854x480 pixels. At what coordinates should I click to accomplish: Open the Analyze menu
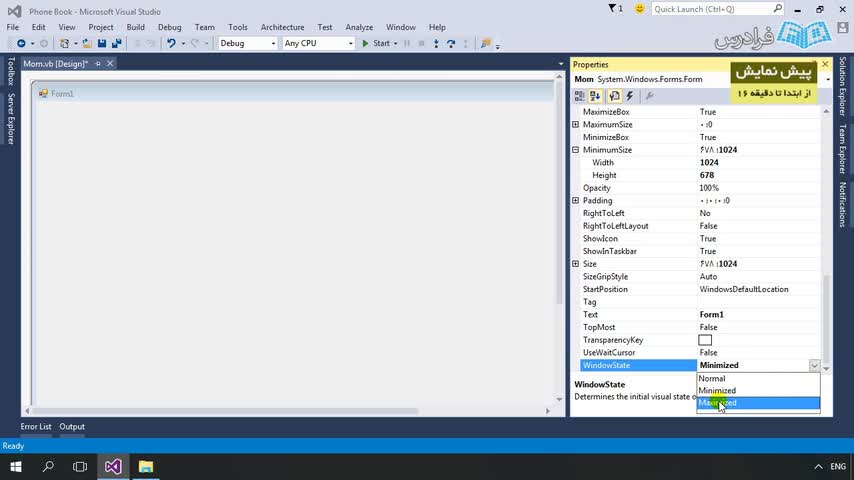tap(359, 27)
